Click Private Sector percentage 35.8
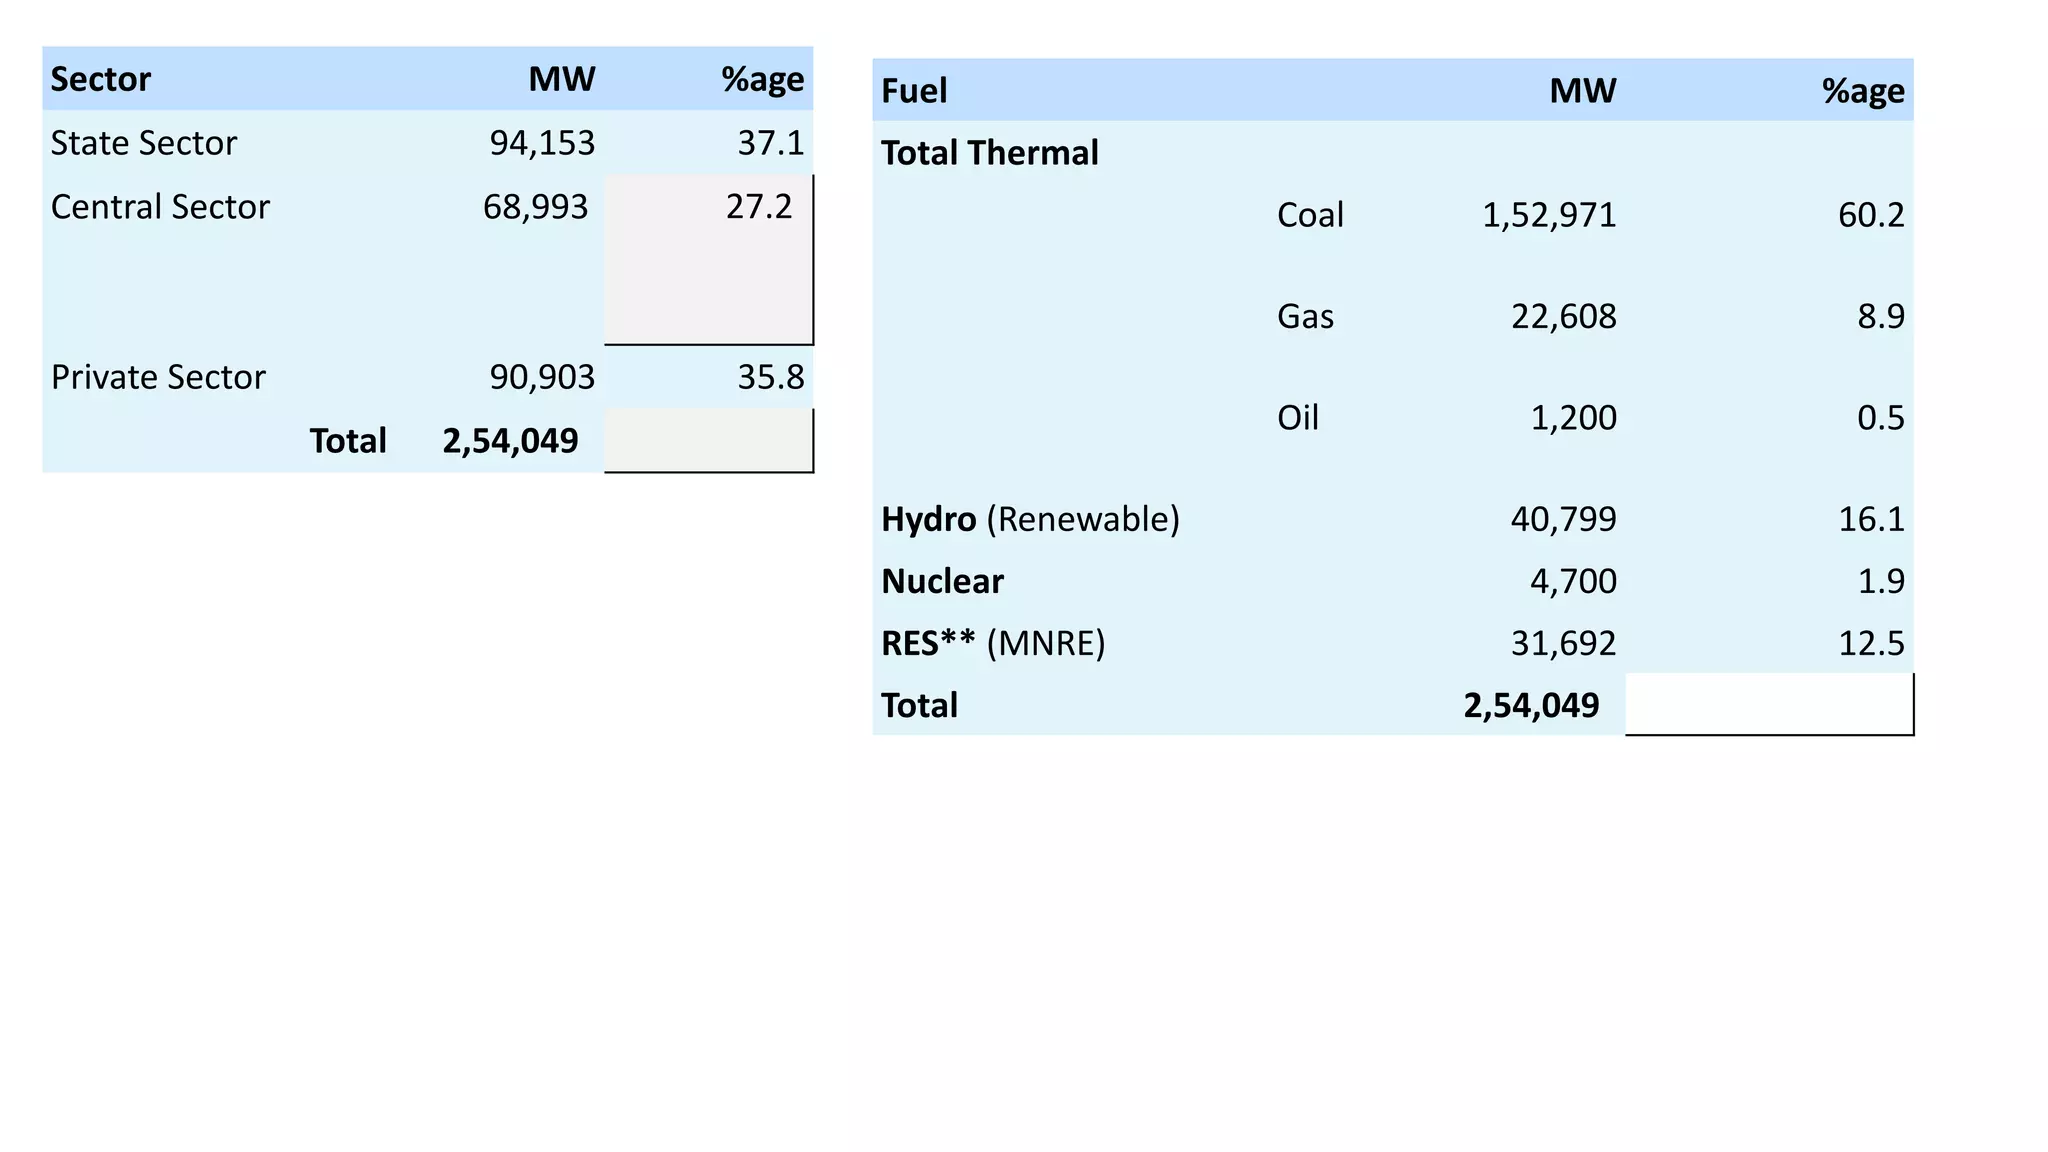 tap(770, 377)
